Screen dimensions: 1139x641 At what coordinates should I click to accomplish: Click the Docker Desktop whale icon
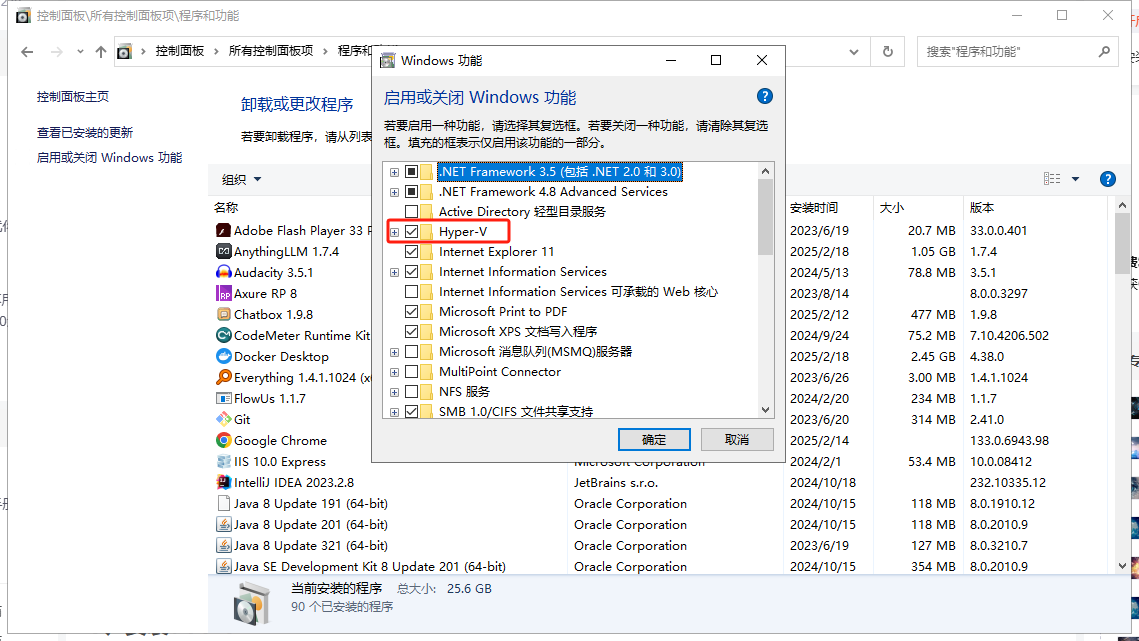coord(224,357)
